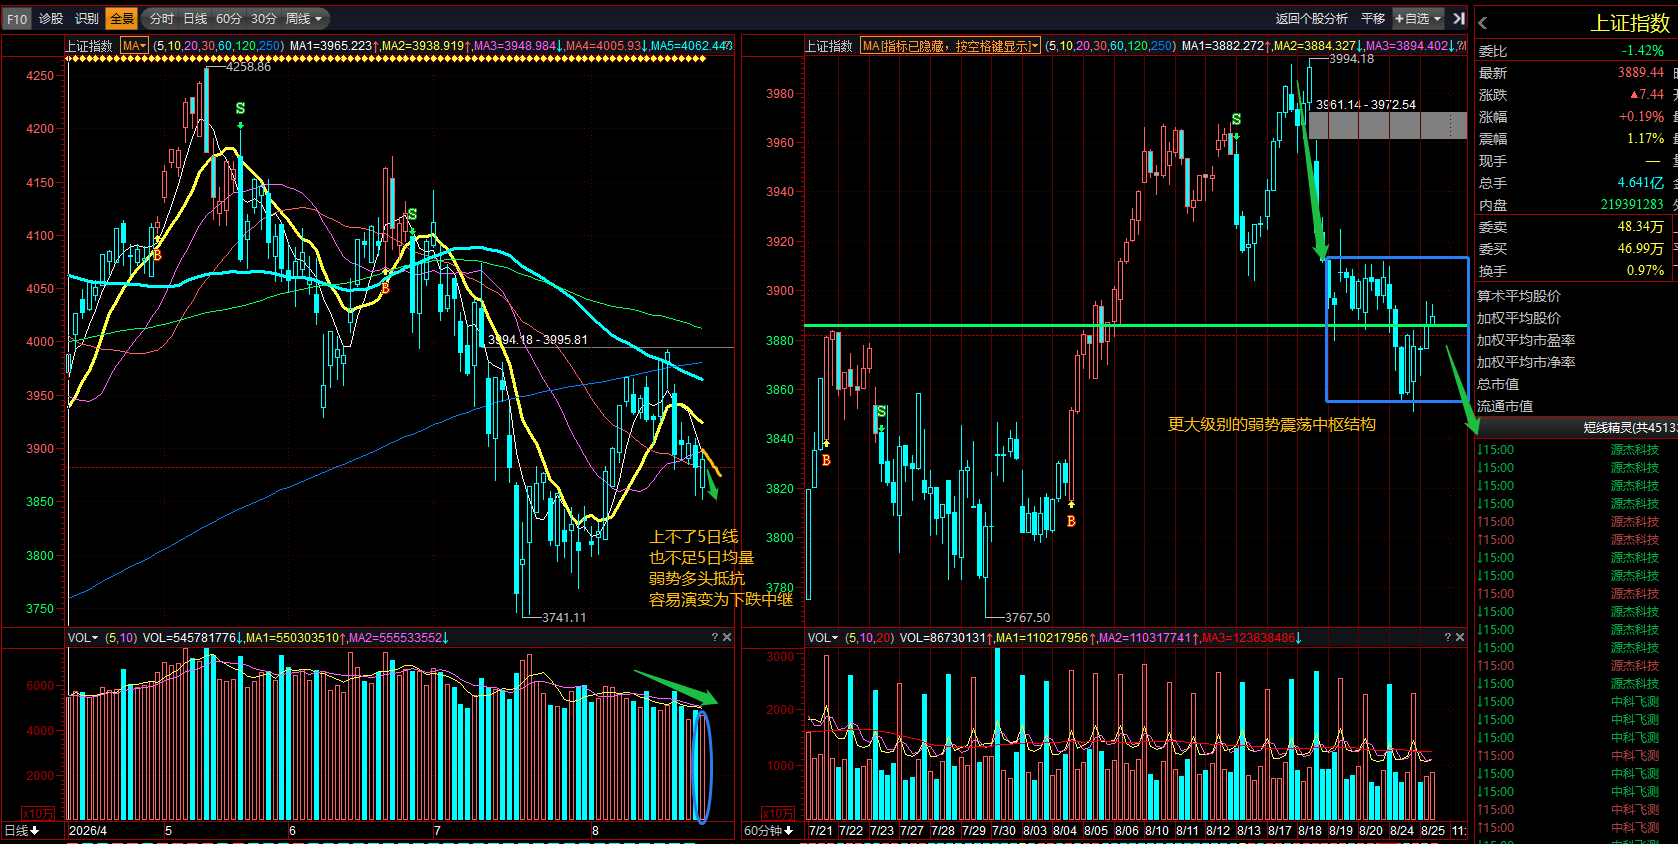Viewport: 1678px width, 844px height.
Task: Click the 3767.50 low label on 60-minute chart
Action: pos(1028,618)
